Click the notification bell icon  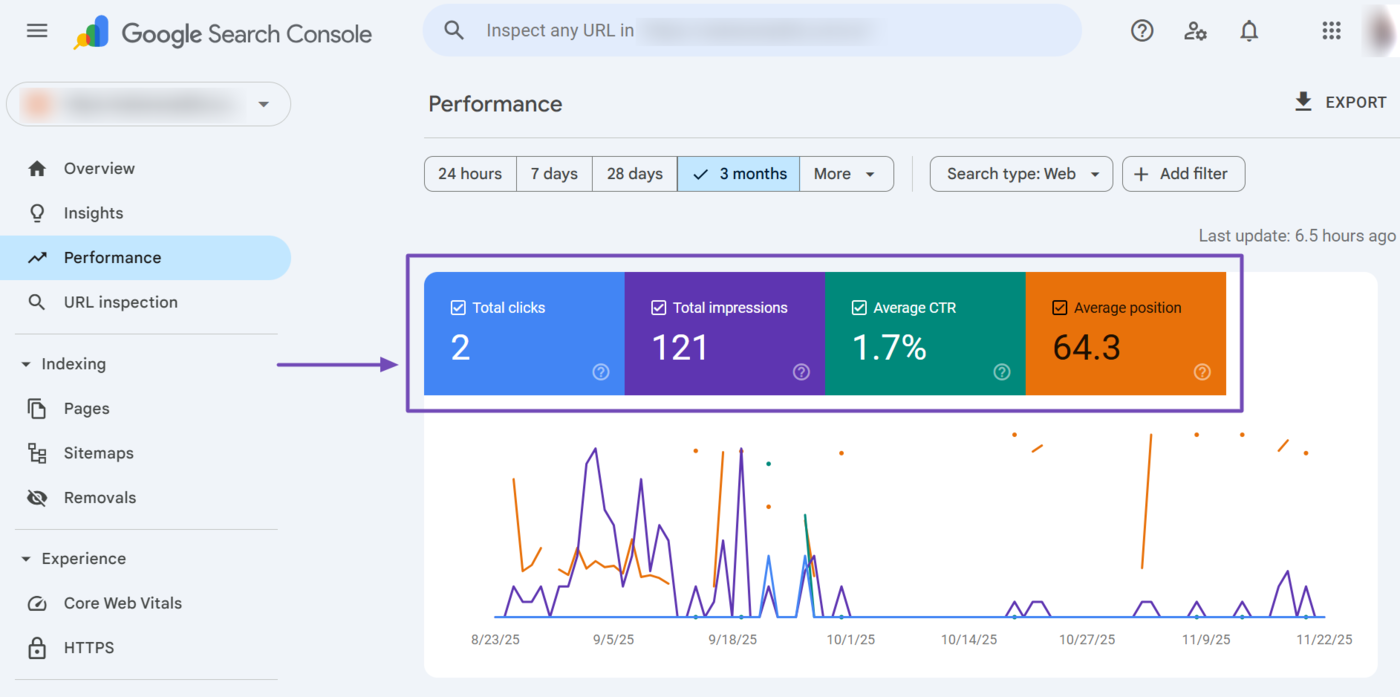click(x=1248, y=30)
